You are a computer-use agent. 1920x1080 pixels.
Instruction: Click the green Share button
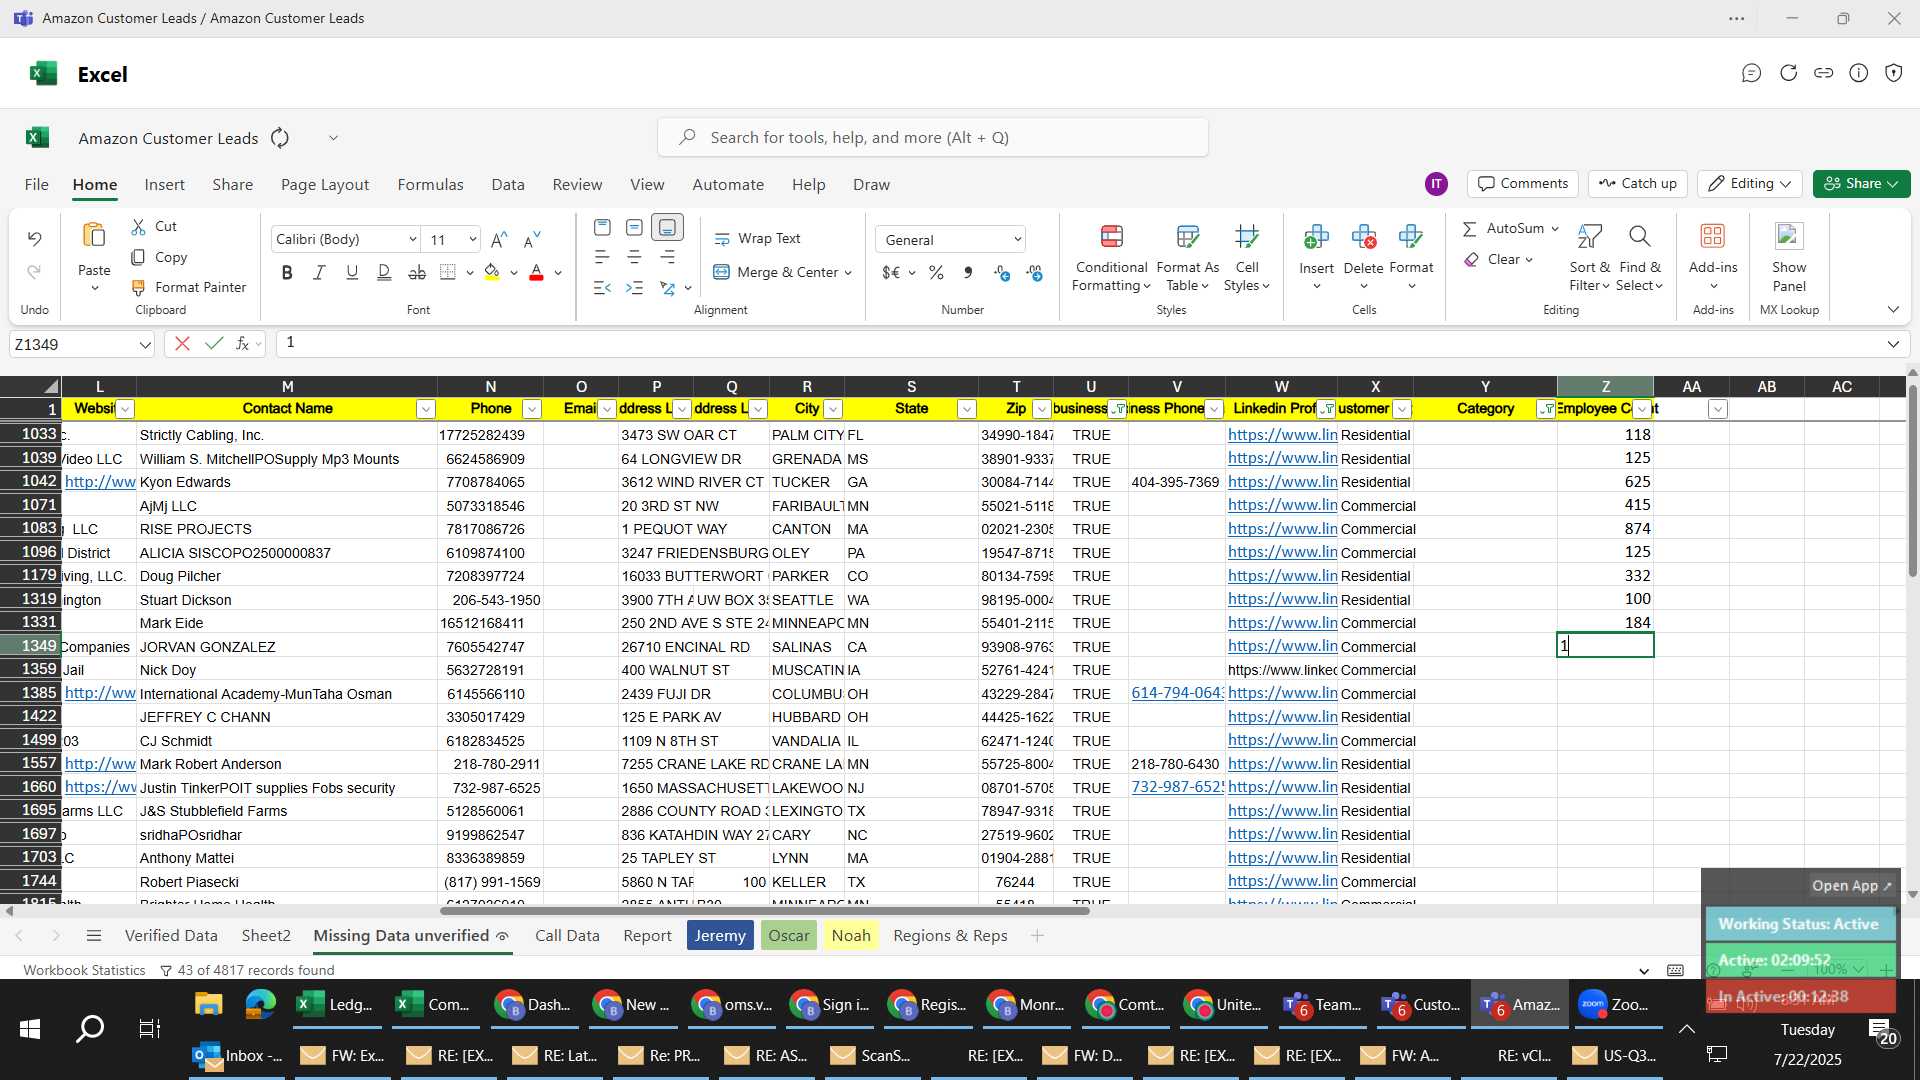[x=1861, y=184]
